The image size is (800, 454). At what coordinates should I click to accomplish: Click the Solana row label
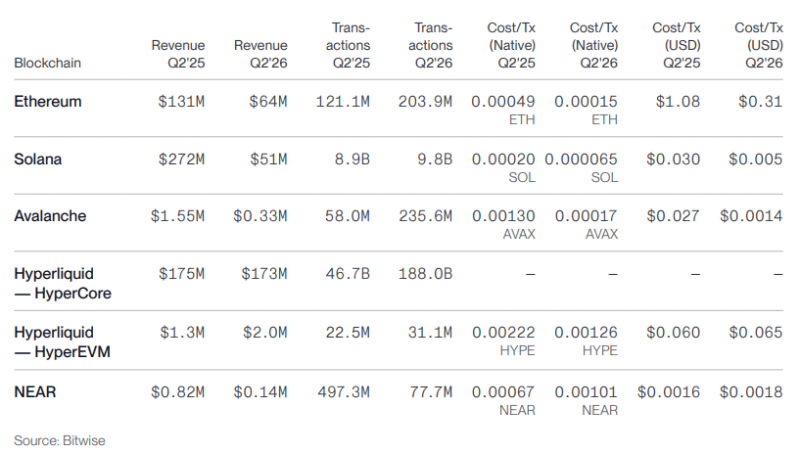click(x=38, y=159)
